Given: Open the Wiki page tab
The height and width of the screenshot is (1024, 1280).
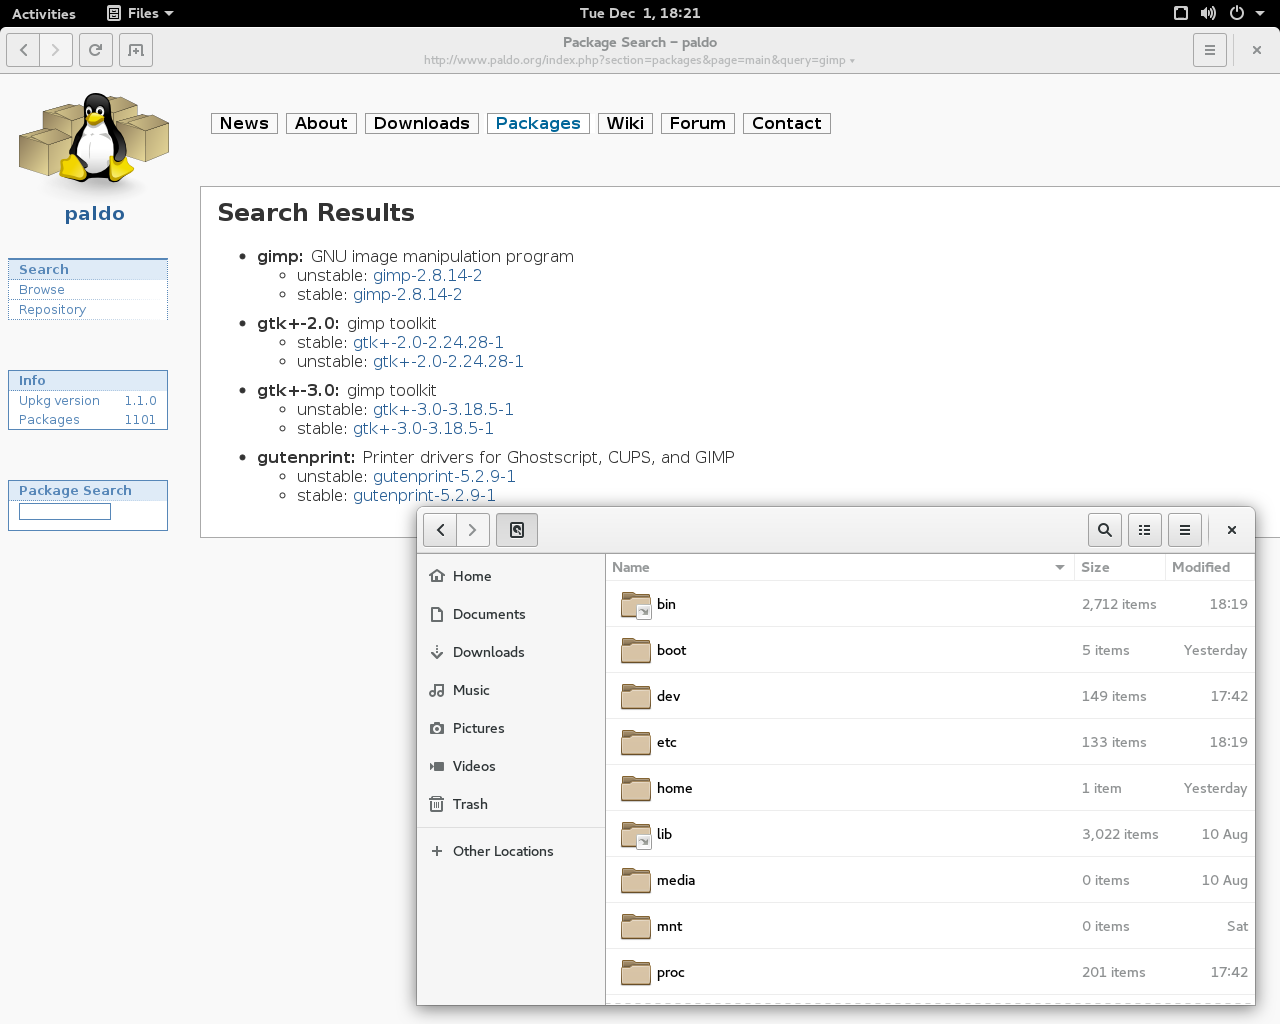Looking at the screenshot, I should pyautogui.click(x=625, y=123).
